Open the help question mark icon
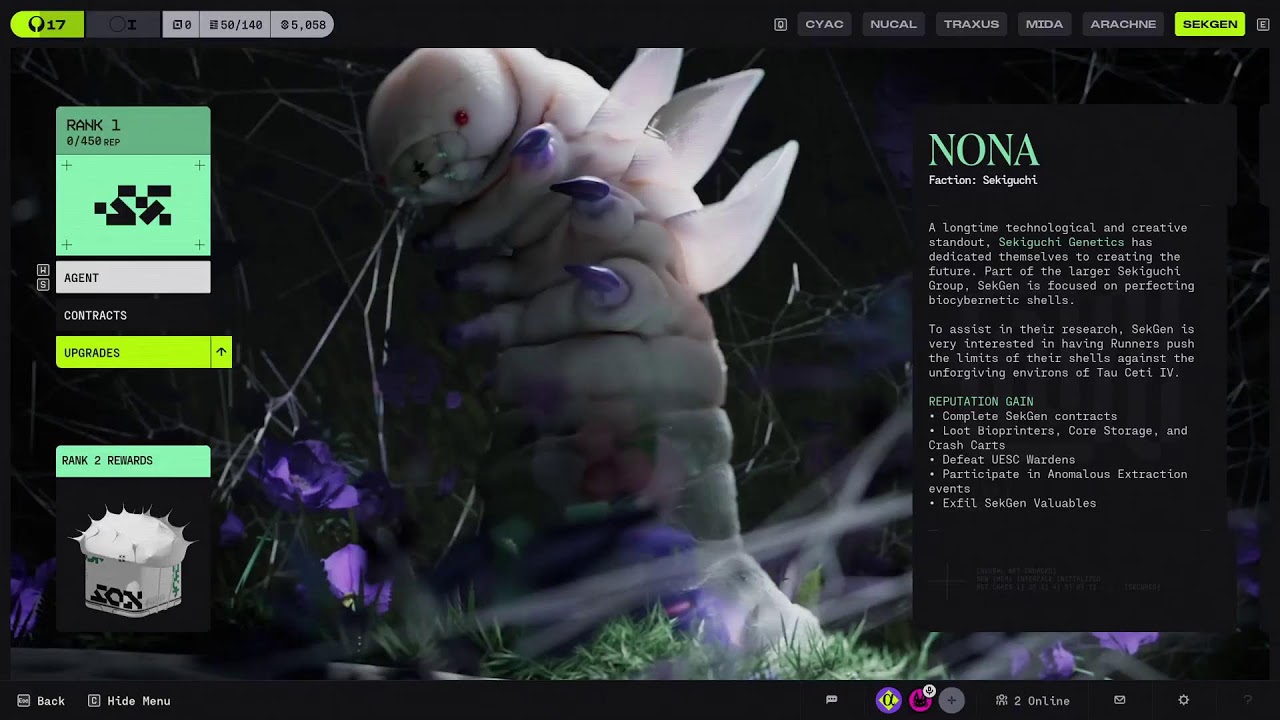The height and width of the screenshot is (720, 1280). tap(1247, 700)
